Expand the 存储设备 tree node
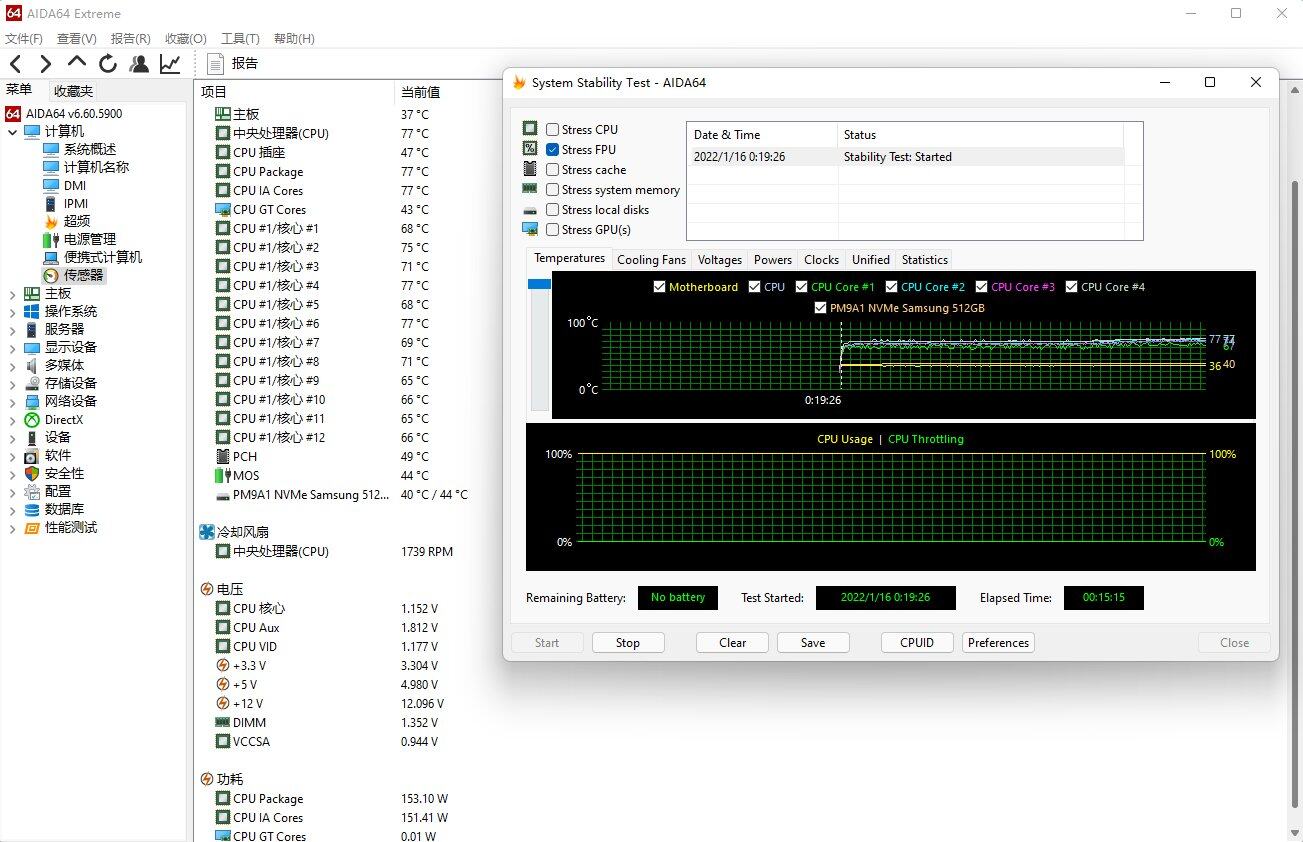The image size is (1303, 842). (x=12, y=384)
